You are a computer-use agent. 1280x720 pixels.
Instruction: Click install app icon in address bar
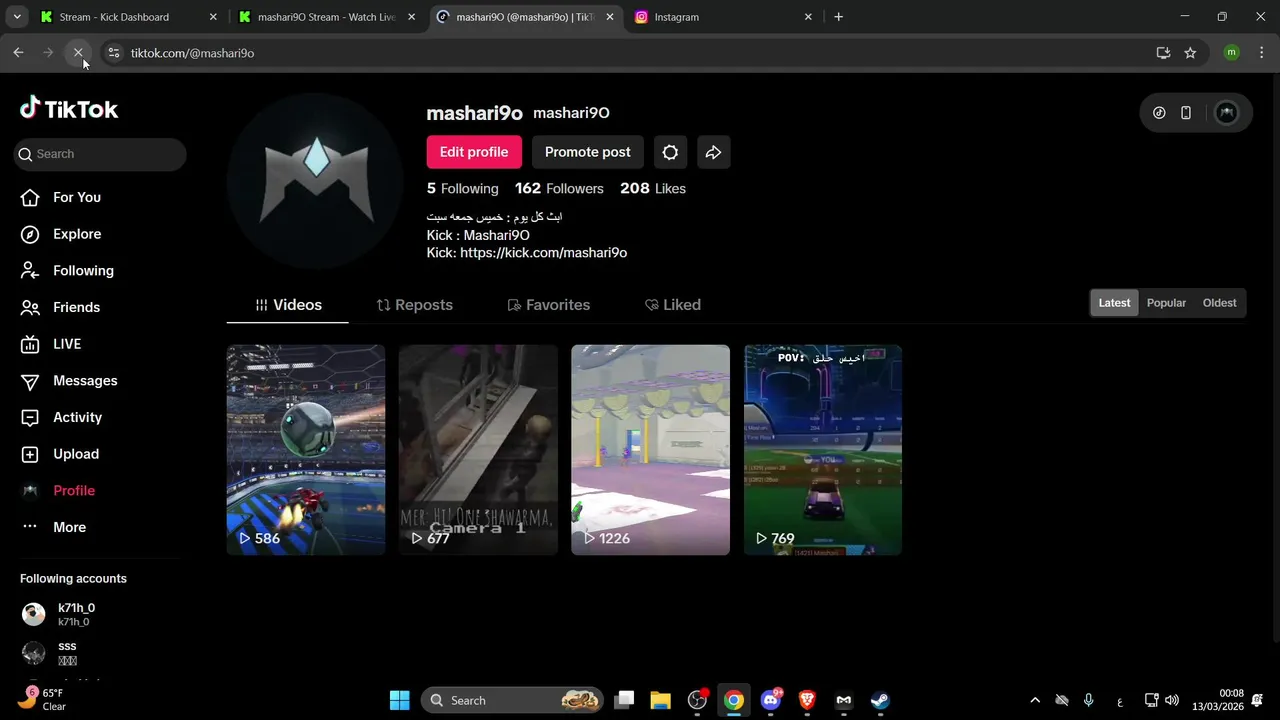click(x=1163, y=53)
